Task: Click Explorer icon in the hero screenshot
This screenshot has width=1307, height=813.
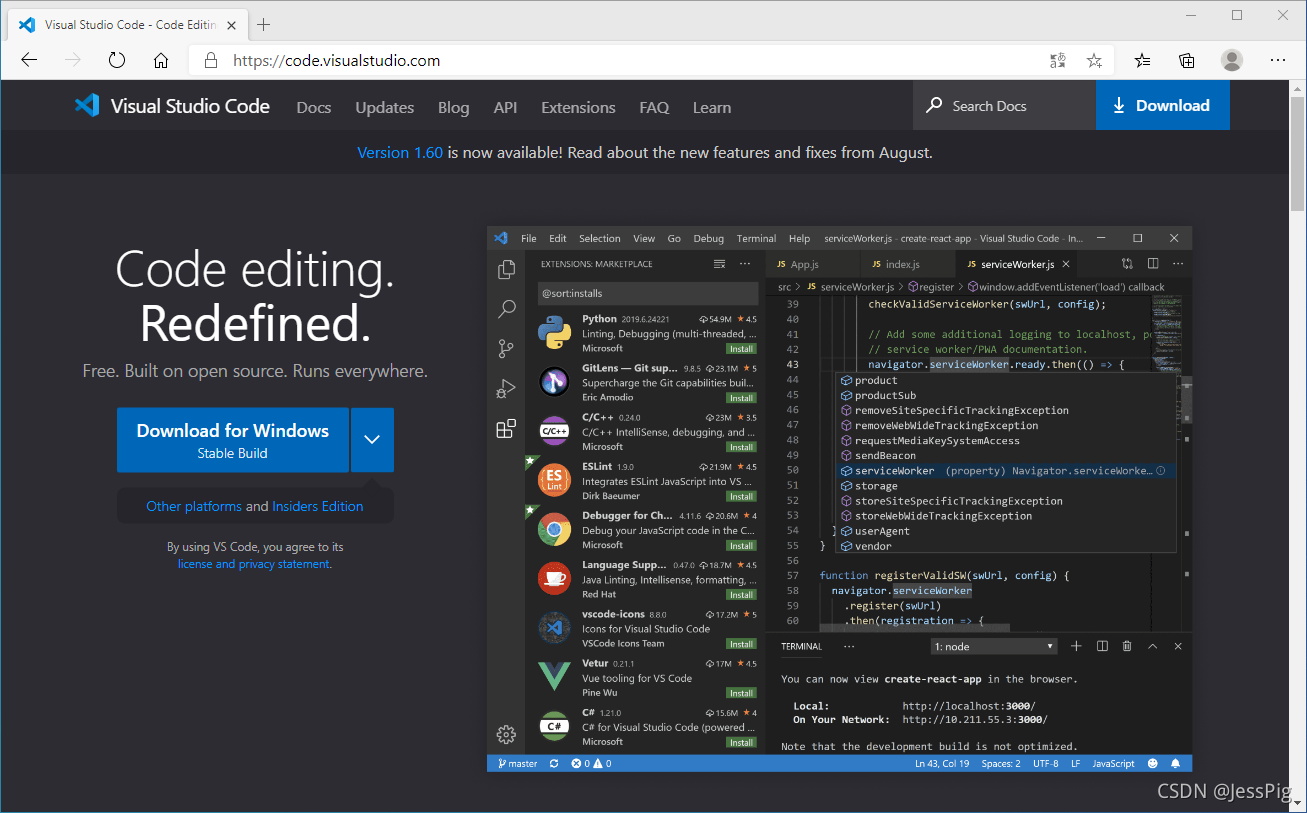Action: pyautogui.click(x=506, y=269)
